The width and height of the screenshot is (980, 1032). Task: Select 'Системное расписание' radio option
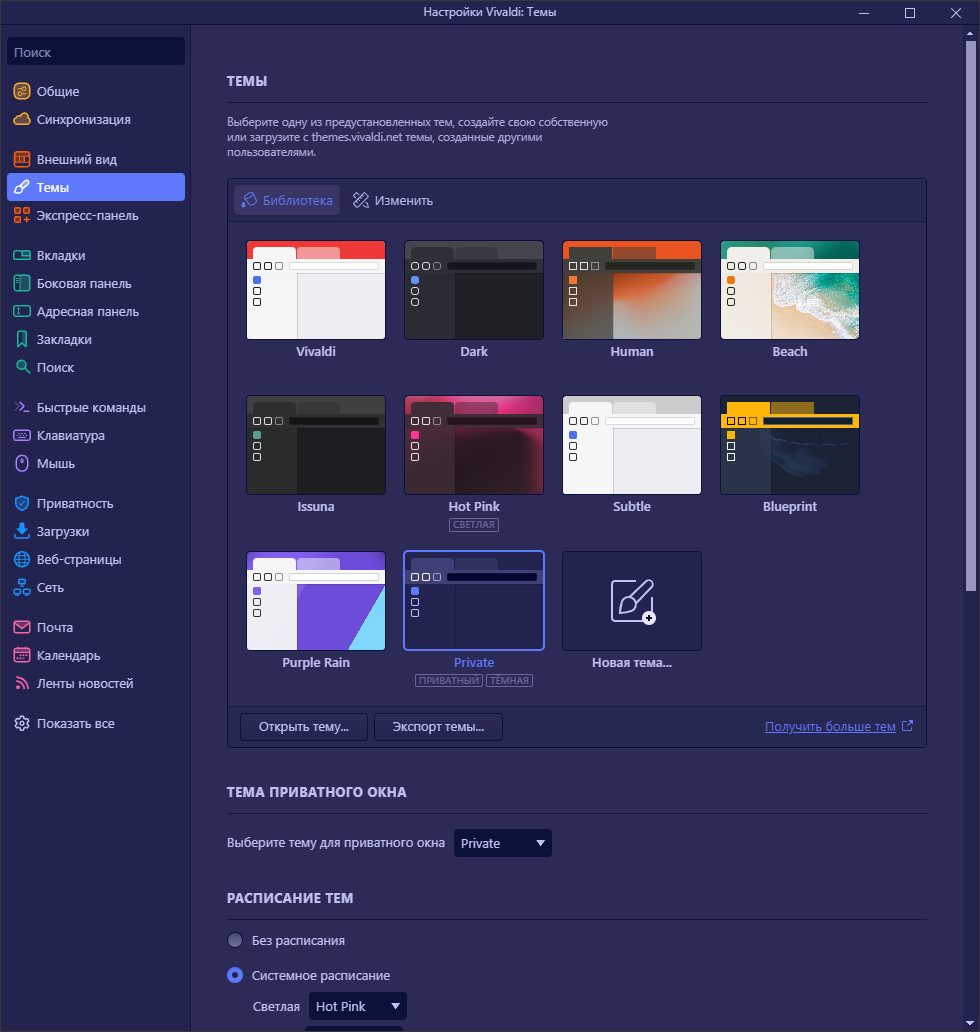pos(235,975)
